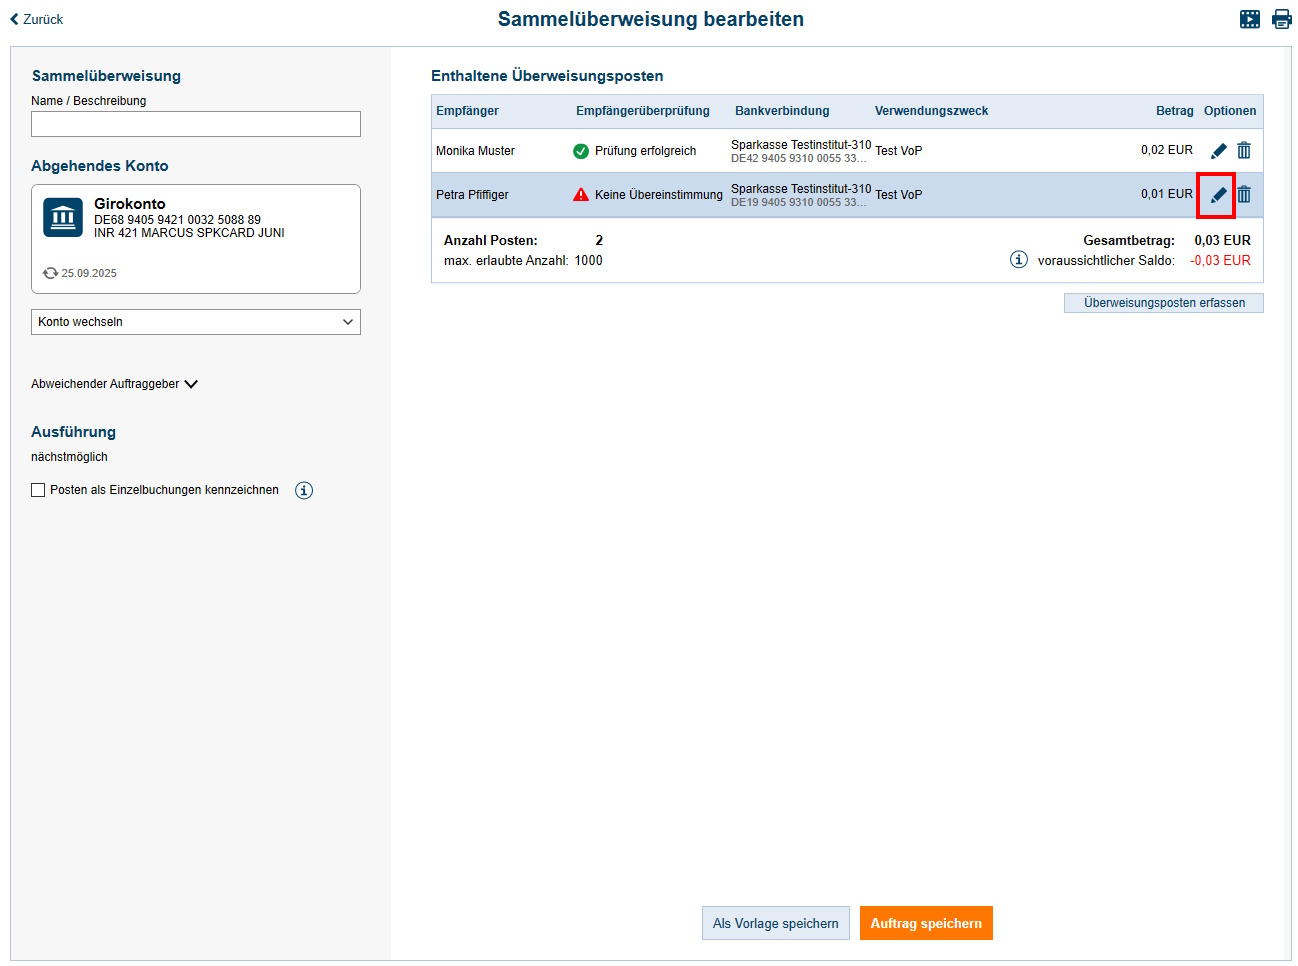This screenshot has width=1298, height=966.
Task: Click Überweisungsposten erfassen button
Action: (x=1163, y=303)
